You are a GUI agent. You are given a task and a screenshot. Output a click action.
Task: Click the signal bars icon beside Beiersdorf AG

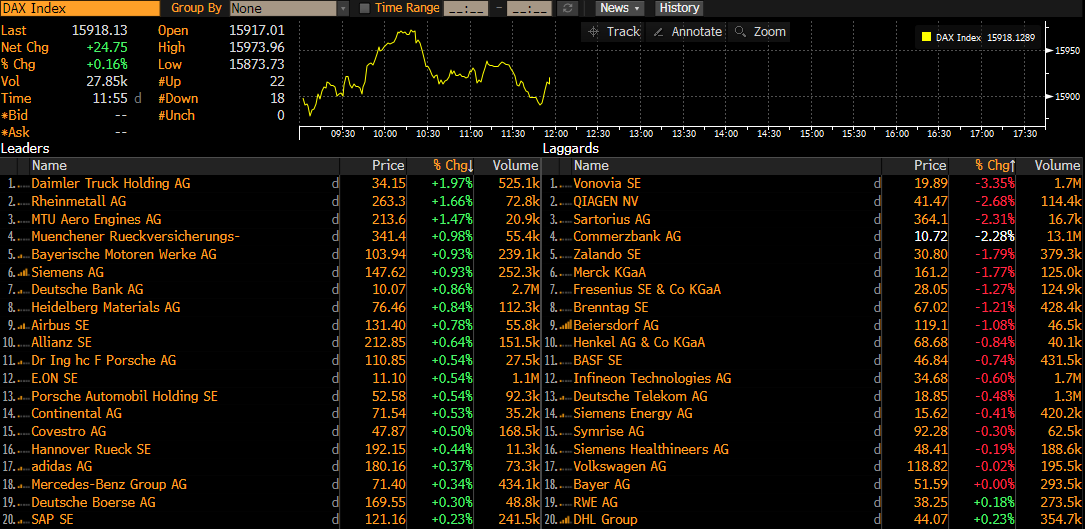565,325
